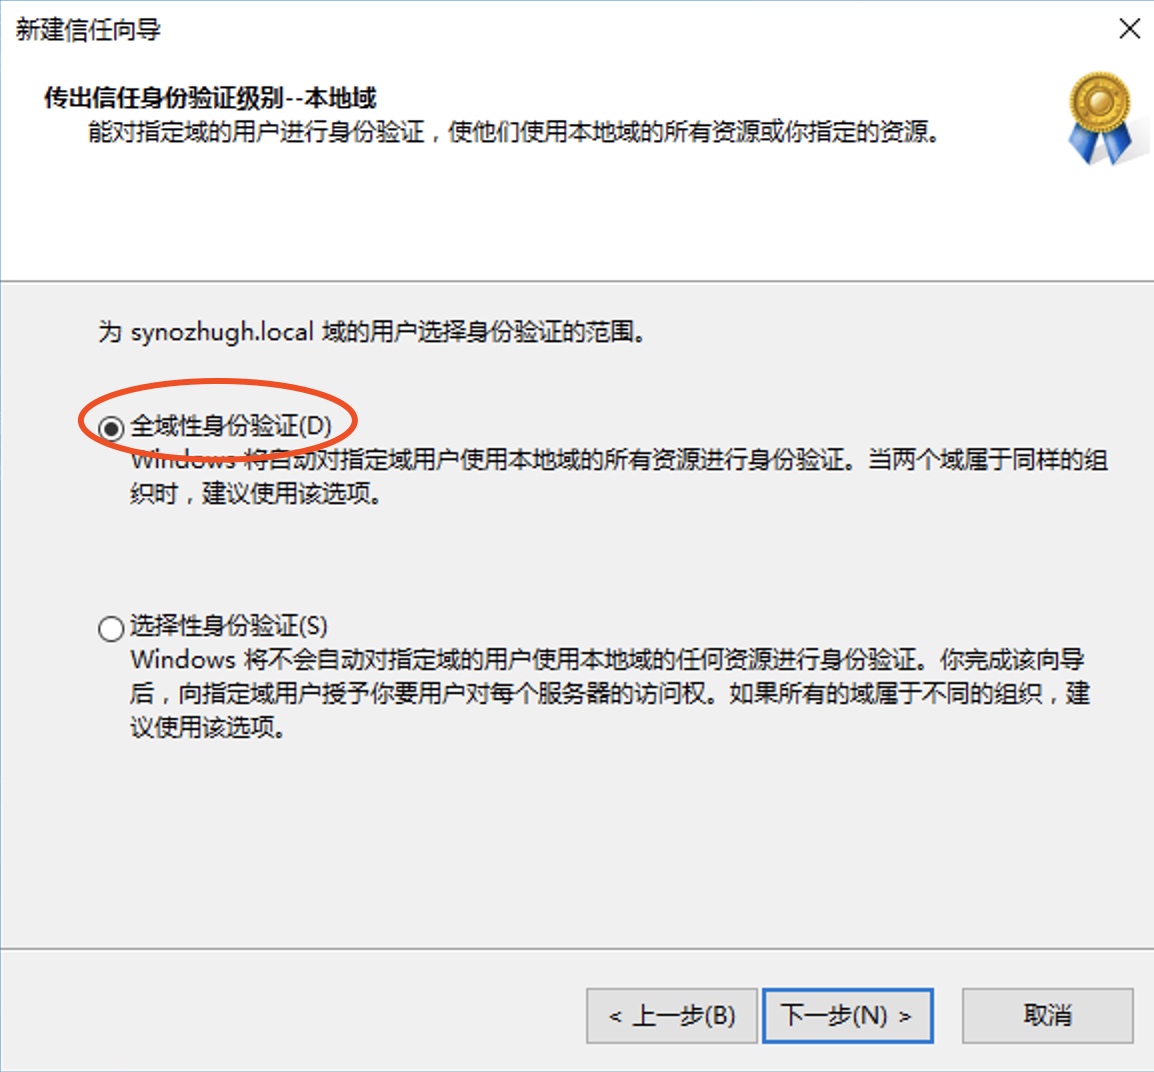
Task: Click the description under 全域性身份验证 option
Action: [x=619, y=477]
